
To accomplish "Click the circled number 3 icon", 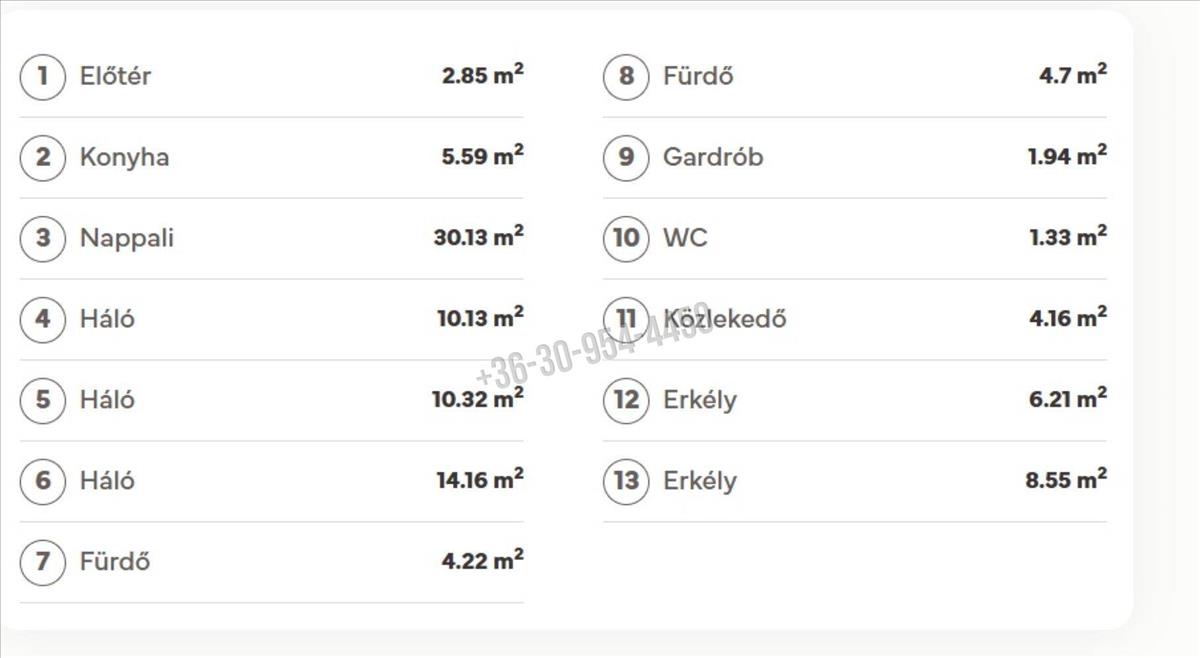I will (42, 238).
